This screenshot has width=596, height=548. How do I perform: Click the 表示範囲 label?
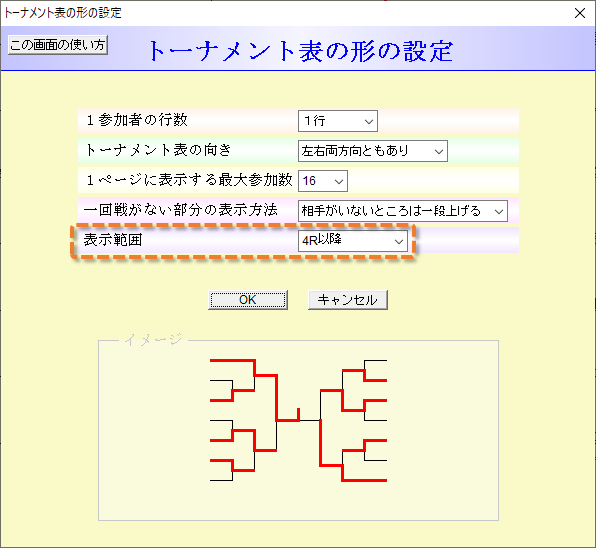(x=113, y=240)
